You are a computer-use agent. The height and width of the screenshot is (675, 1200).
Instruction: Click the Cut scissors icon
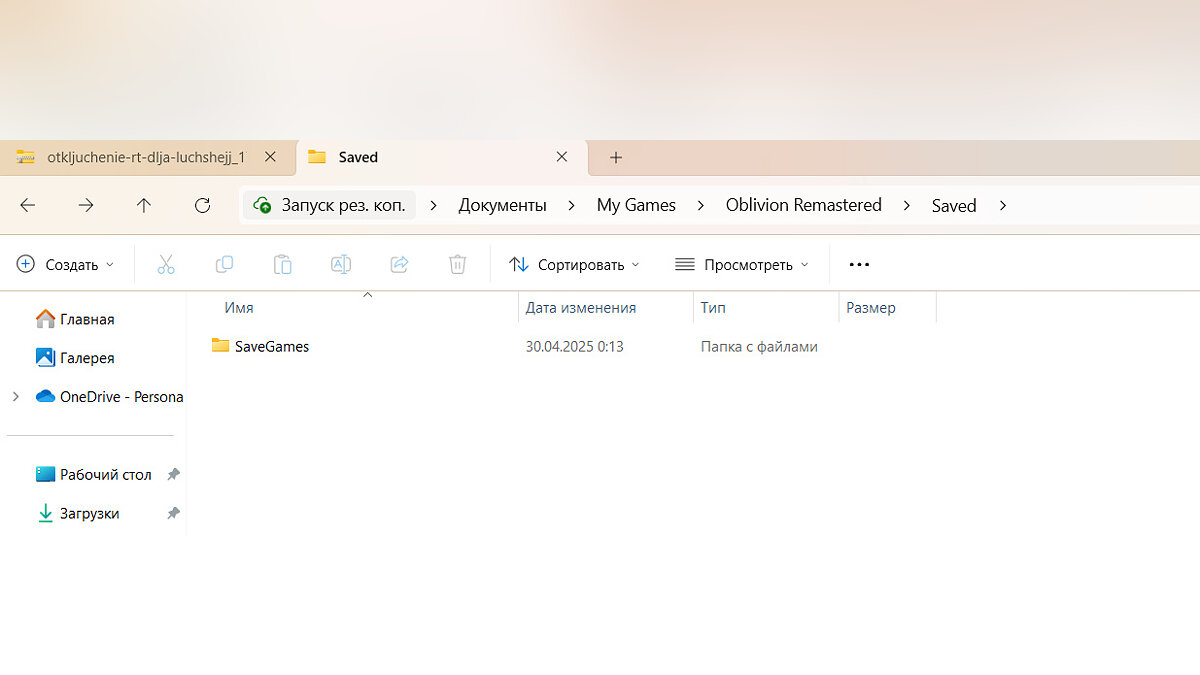(x=166, y=264)
